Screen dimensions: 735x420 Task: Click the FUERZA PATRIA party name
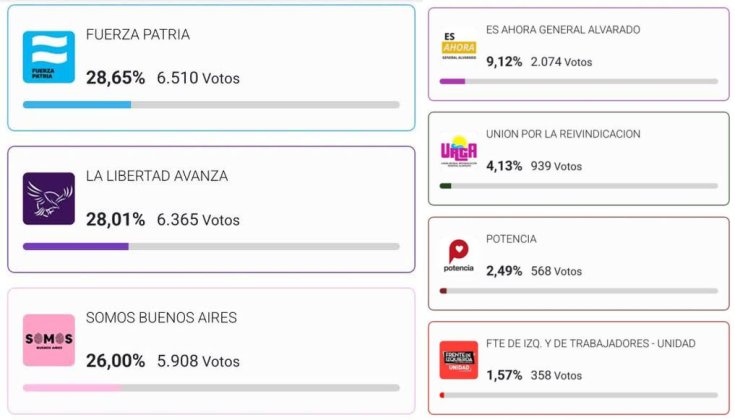pos(137,35)
